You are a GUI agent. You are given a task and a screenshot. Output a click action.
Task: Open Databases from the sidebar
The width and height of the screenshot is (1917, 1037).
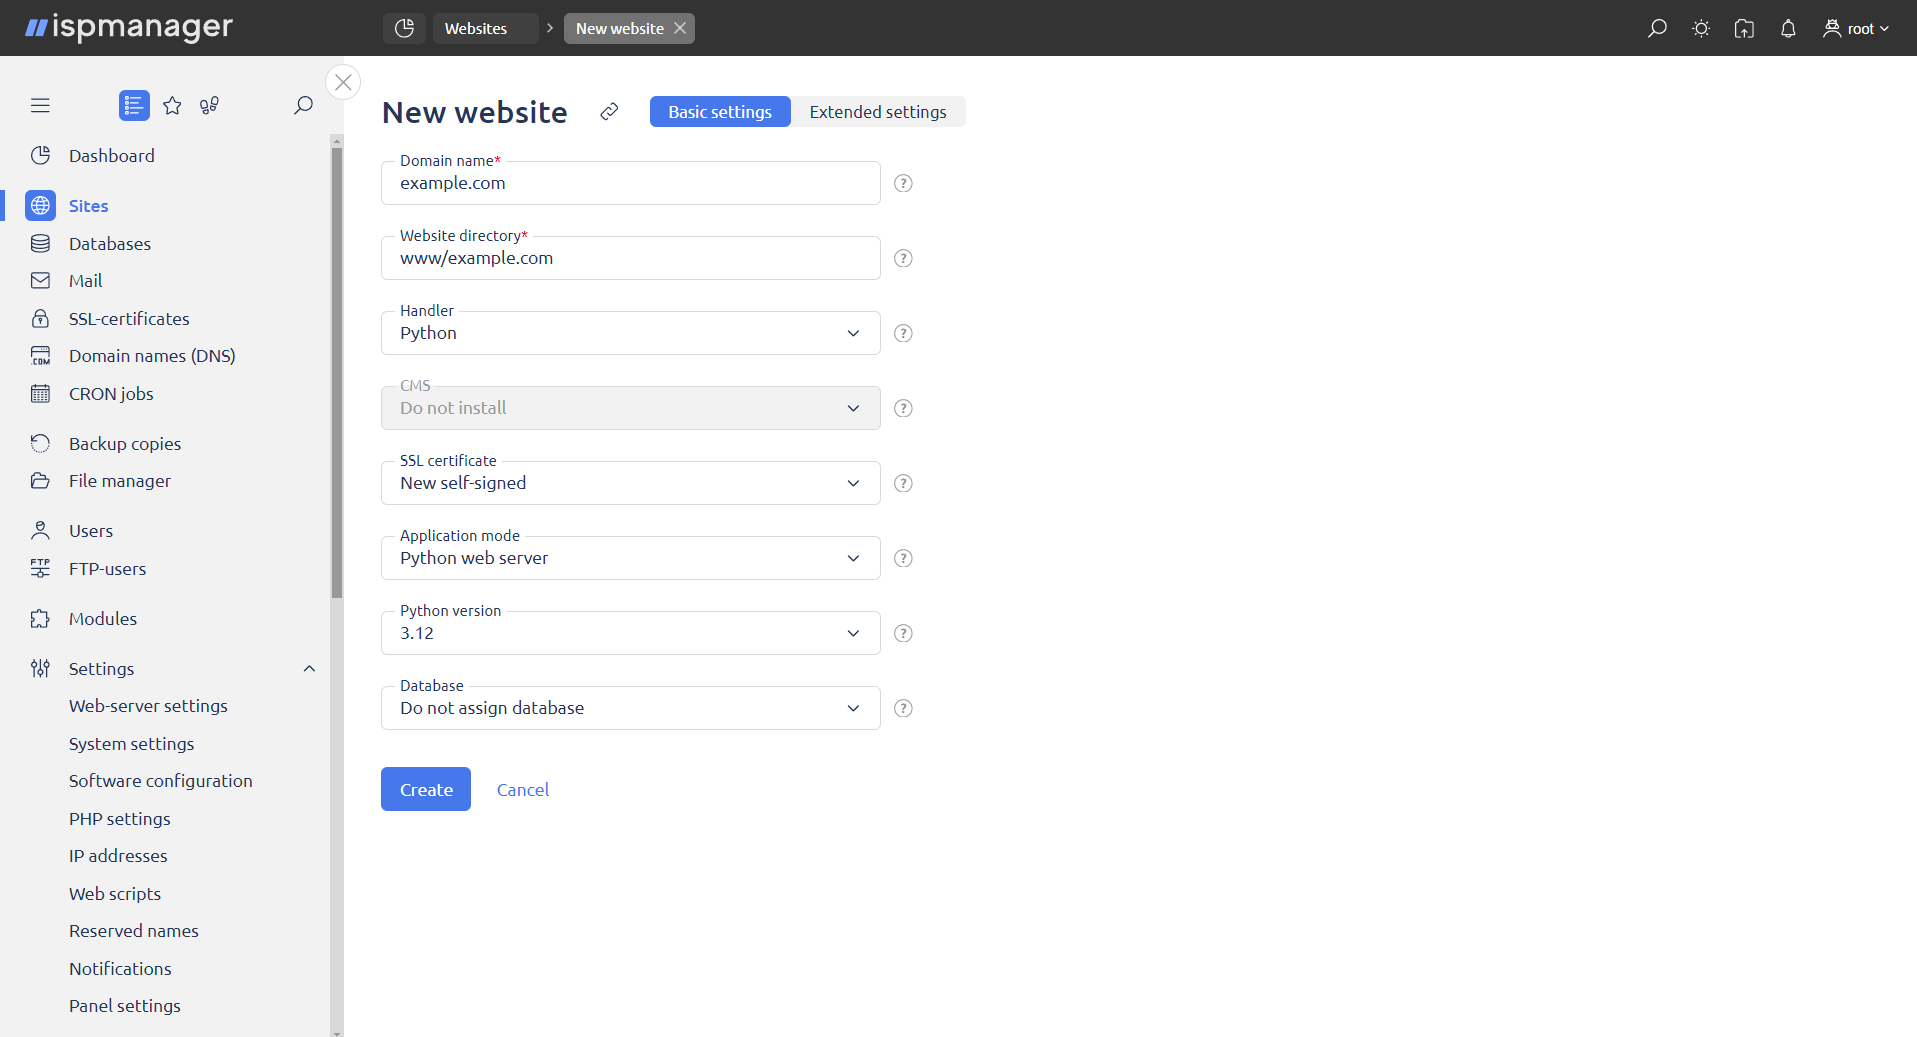point(110,243)
